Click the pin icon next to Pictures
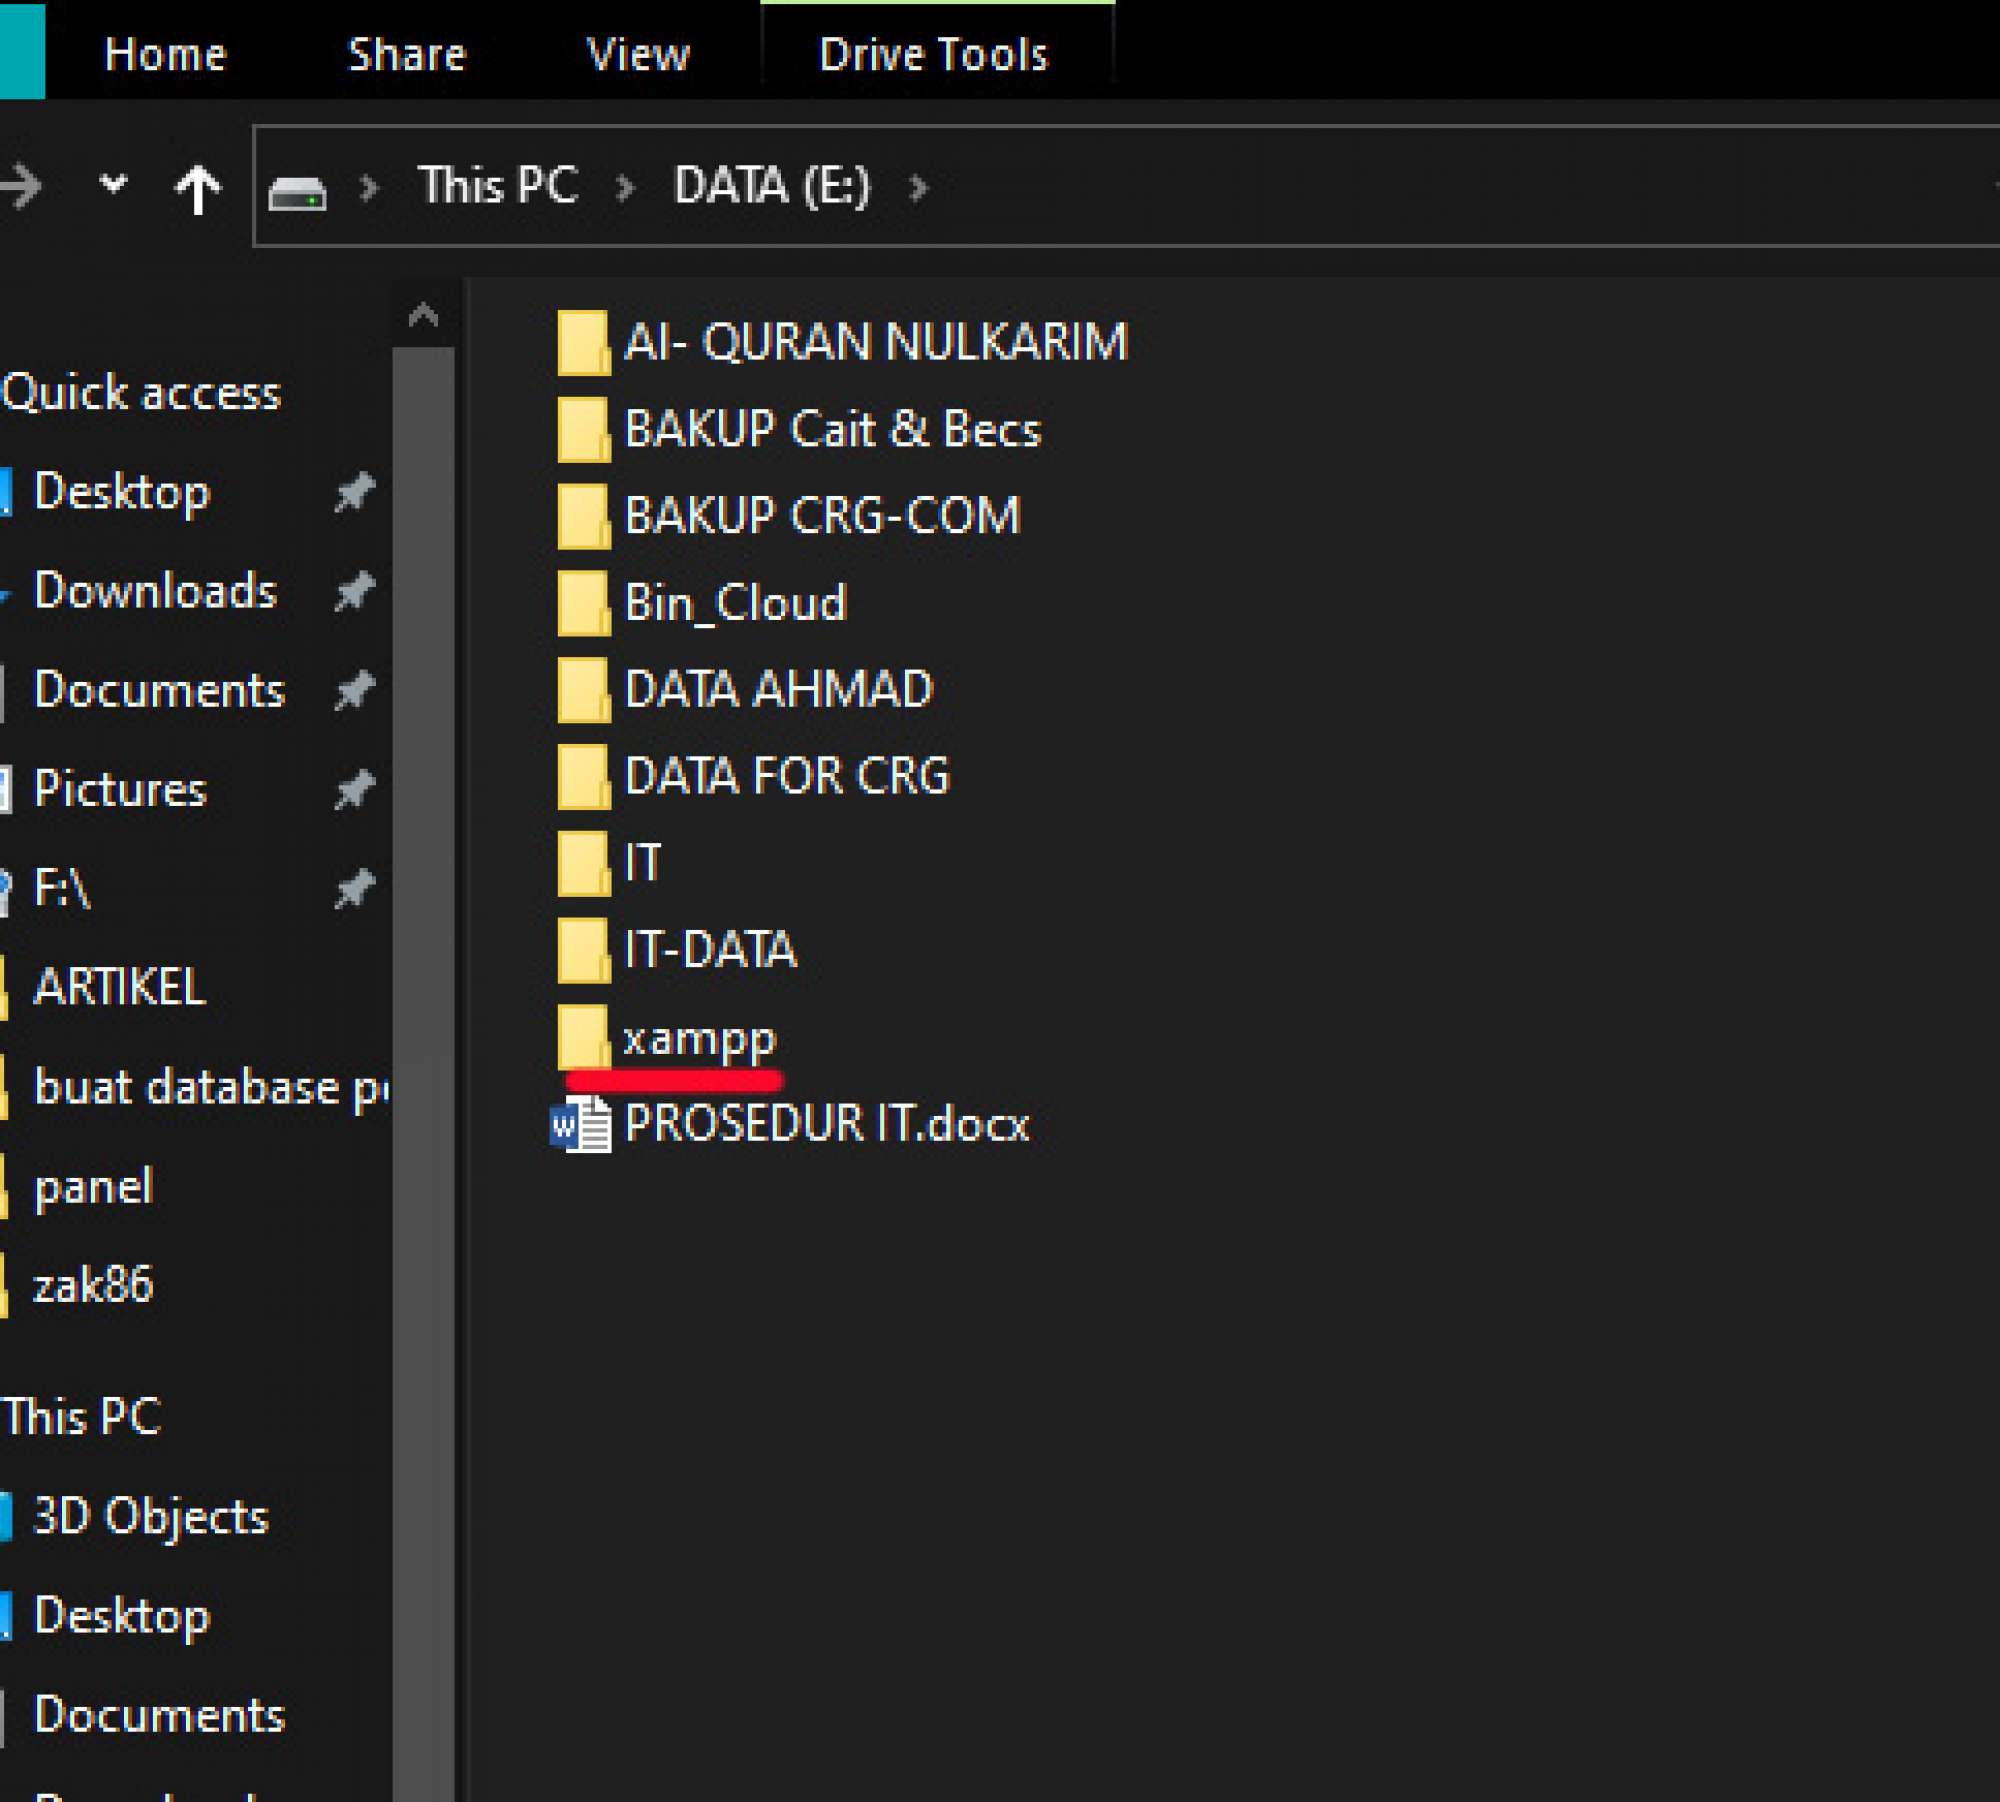The width and height of the screenshot is (2000, 1802). point(354,790)
